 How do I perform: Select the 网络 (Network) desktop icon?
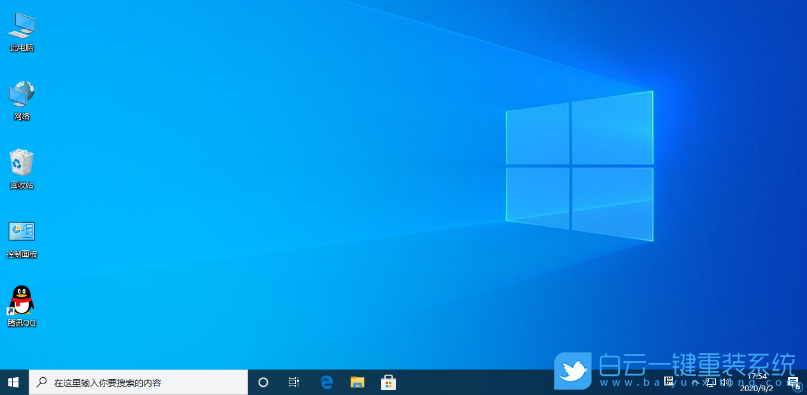(x=22, y=100)
